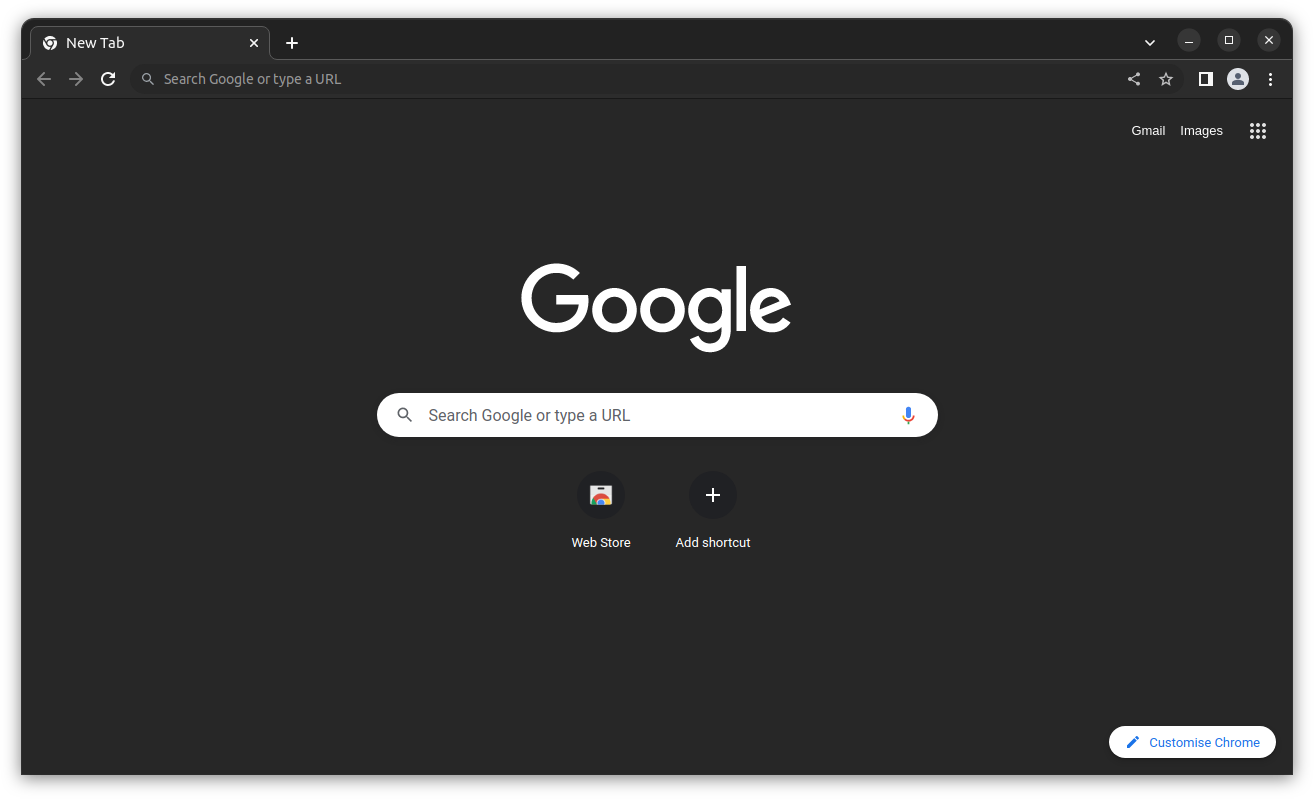Start a voice search with the microphone
The width and height of the screenshot is (1314, 799).
click(908, 414)
